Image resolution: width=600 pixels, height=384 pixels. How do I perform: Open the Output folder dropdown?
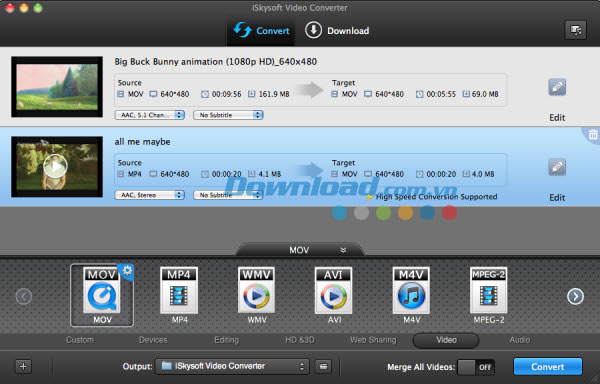click(x=232, y=366)
